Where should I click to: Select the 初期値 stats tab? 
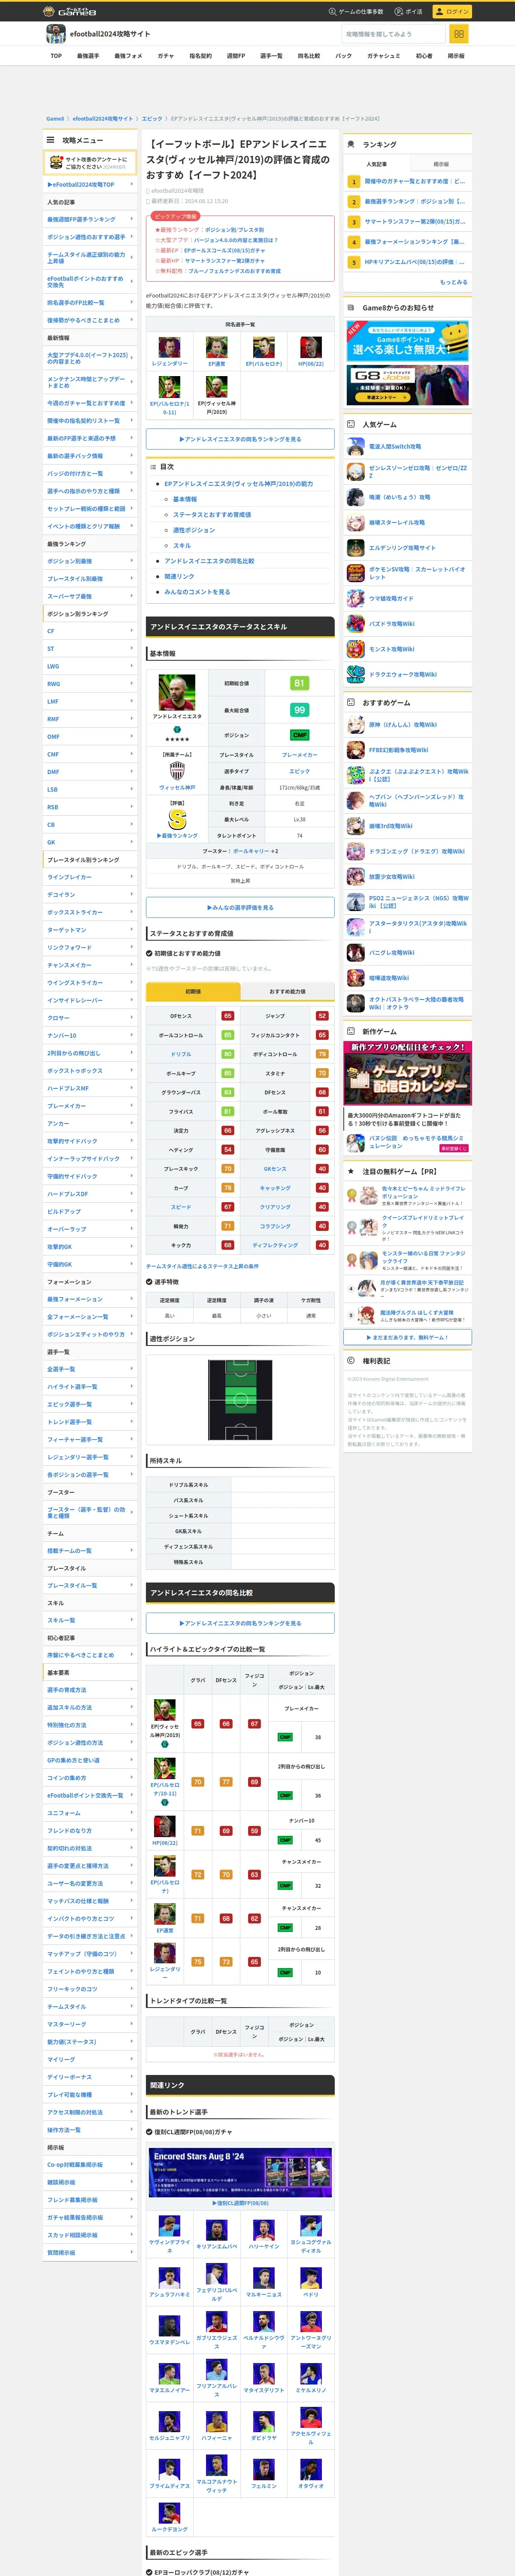pyautogui.click(x=193, y=991)
